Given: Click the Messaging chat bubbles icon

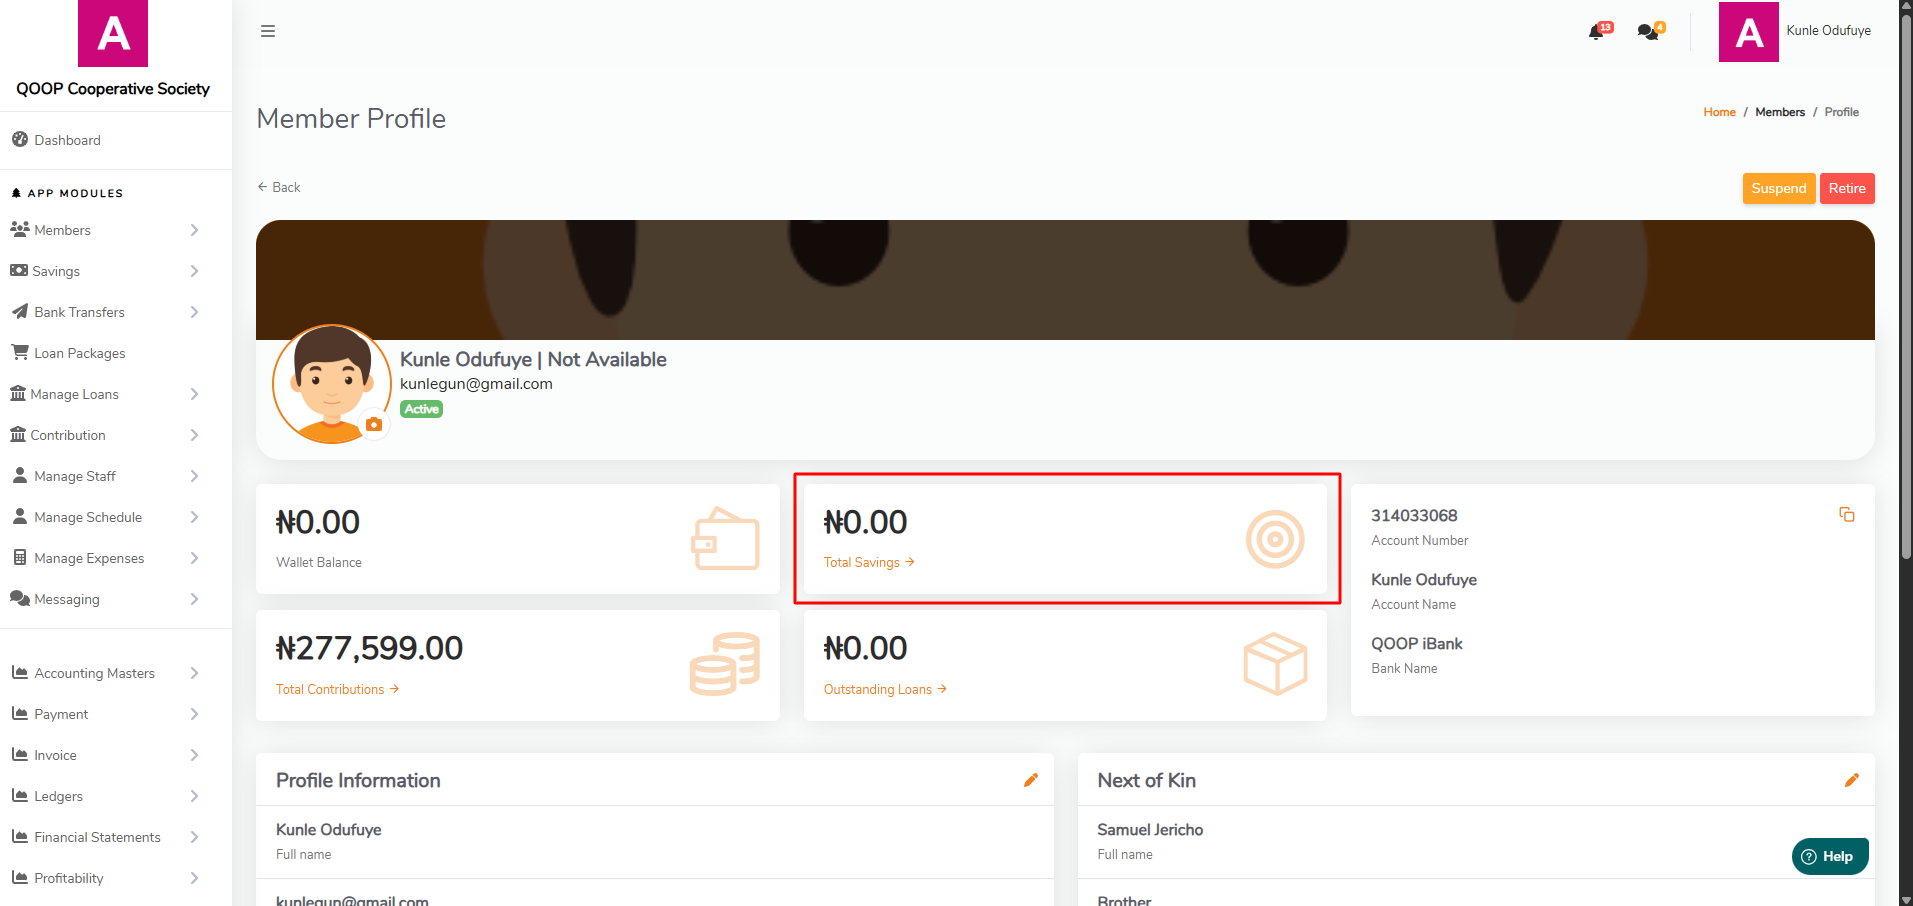Looking at the screenshot, I should coord(20,598).
